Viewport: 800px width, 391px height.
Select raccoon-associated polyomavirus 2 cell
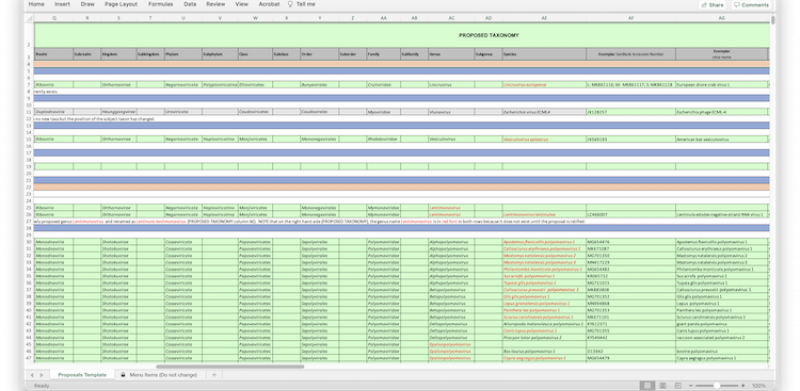(x=721, y=338)
